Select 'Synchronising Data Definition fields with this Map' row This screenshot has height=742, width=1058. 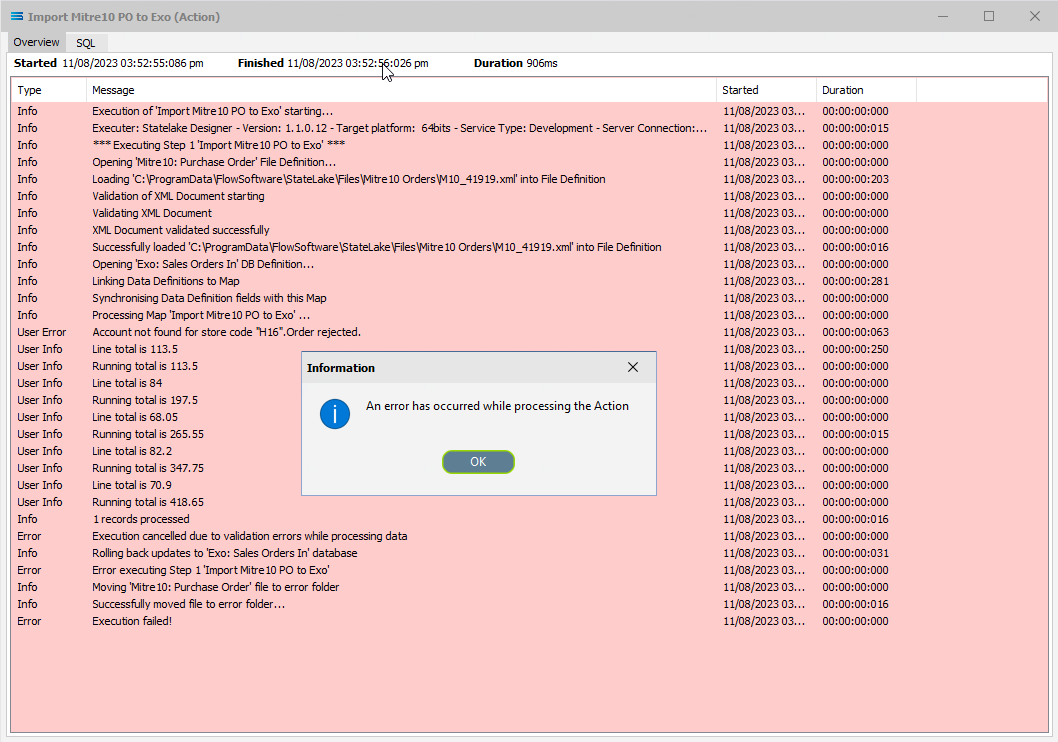[x=529, y=298]
